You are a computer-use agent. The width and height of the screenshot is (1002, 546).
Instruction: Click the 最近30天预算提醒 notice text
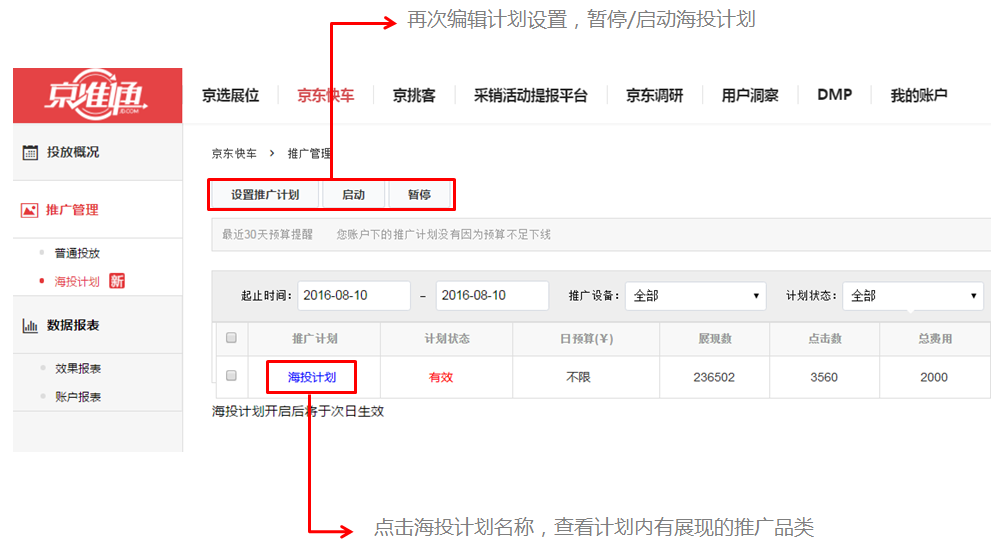coord(268,235)
